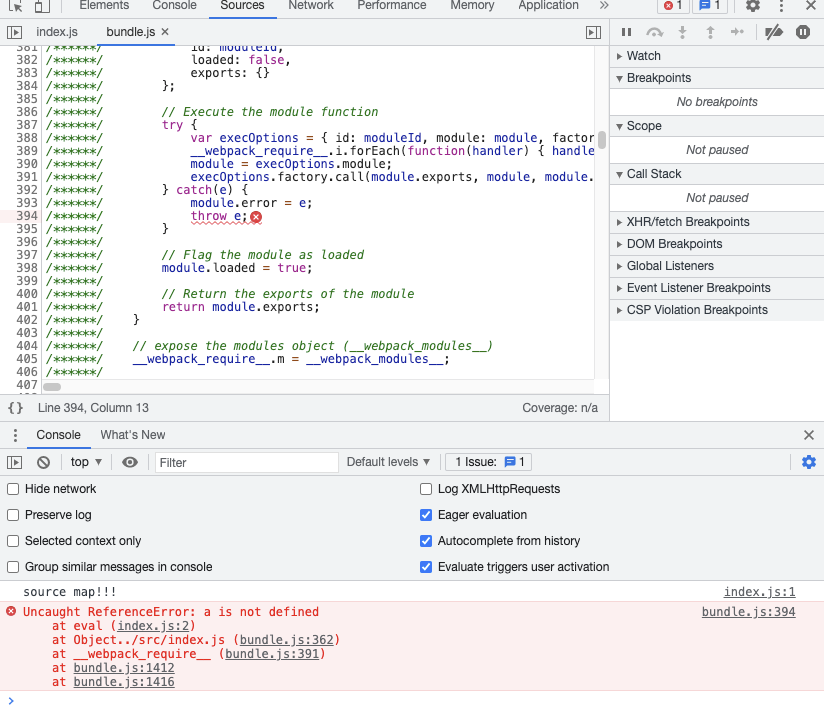Screen dimensions: 824x716
Task: Open the Application tab
Action: (x=548, y=6)
